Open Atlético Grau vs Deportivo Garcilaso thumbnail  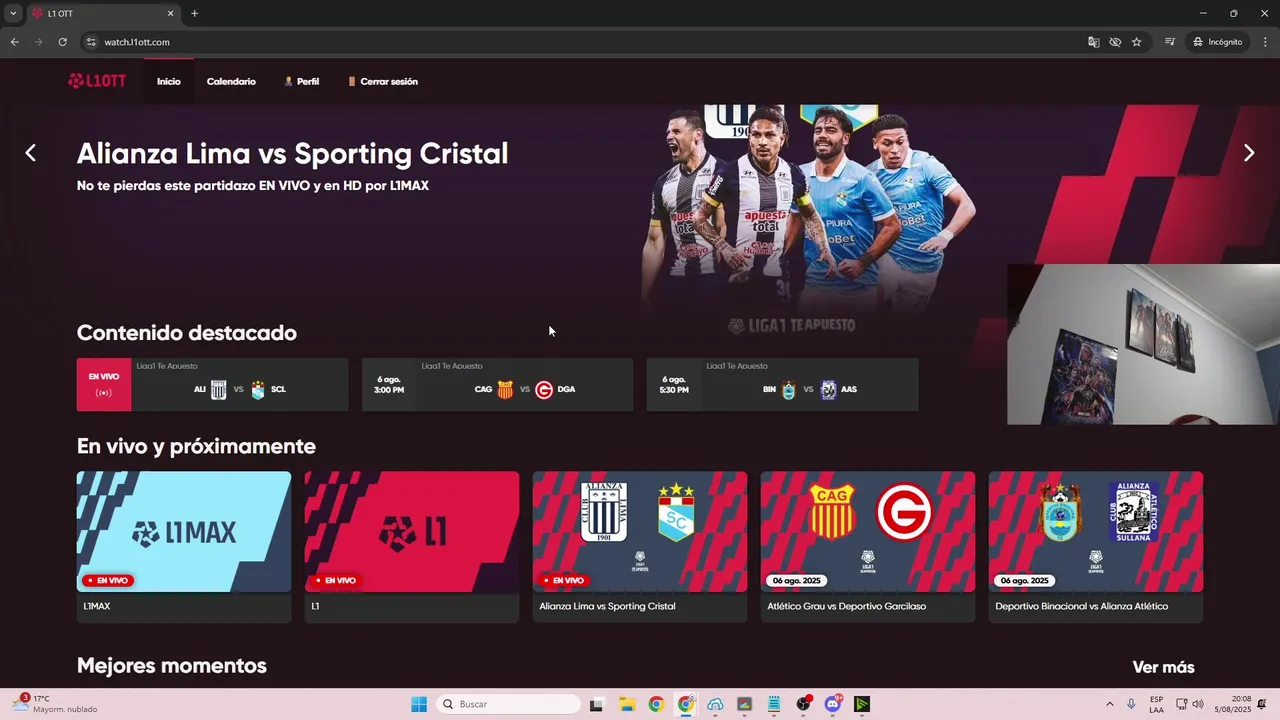pyautogui.click(x=868, y=531)
